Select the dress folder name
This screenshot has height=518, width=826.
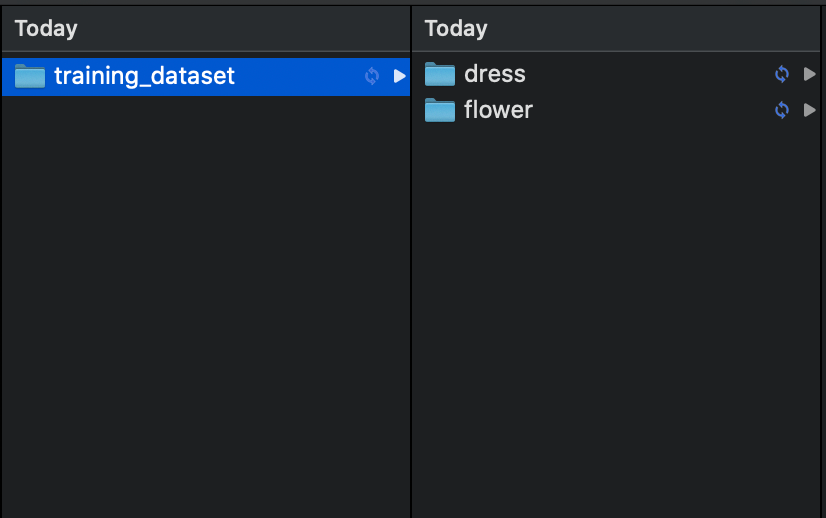point(495,74)
